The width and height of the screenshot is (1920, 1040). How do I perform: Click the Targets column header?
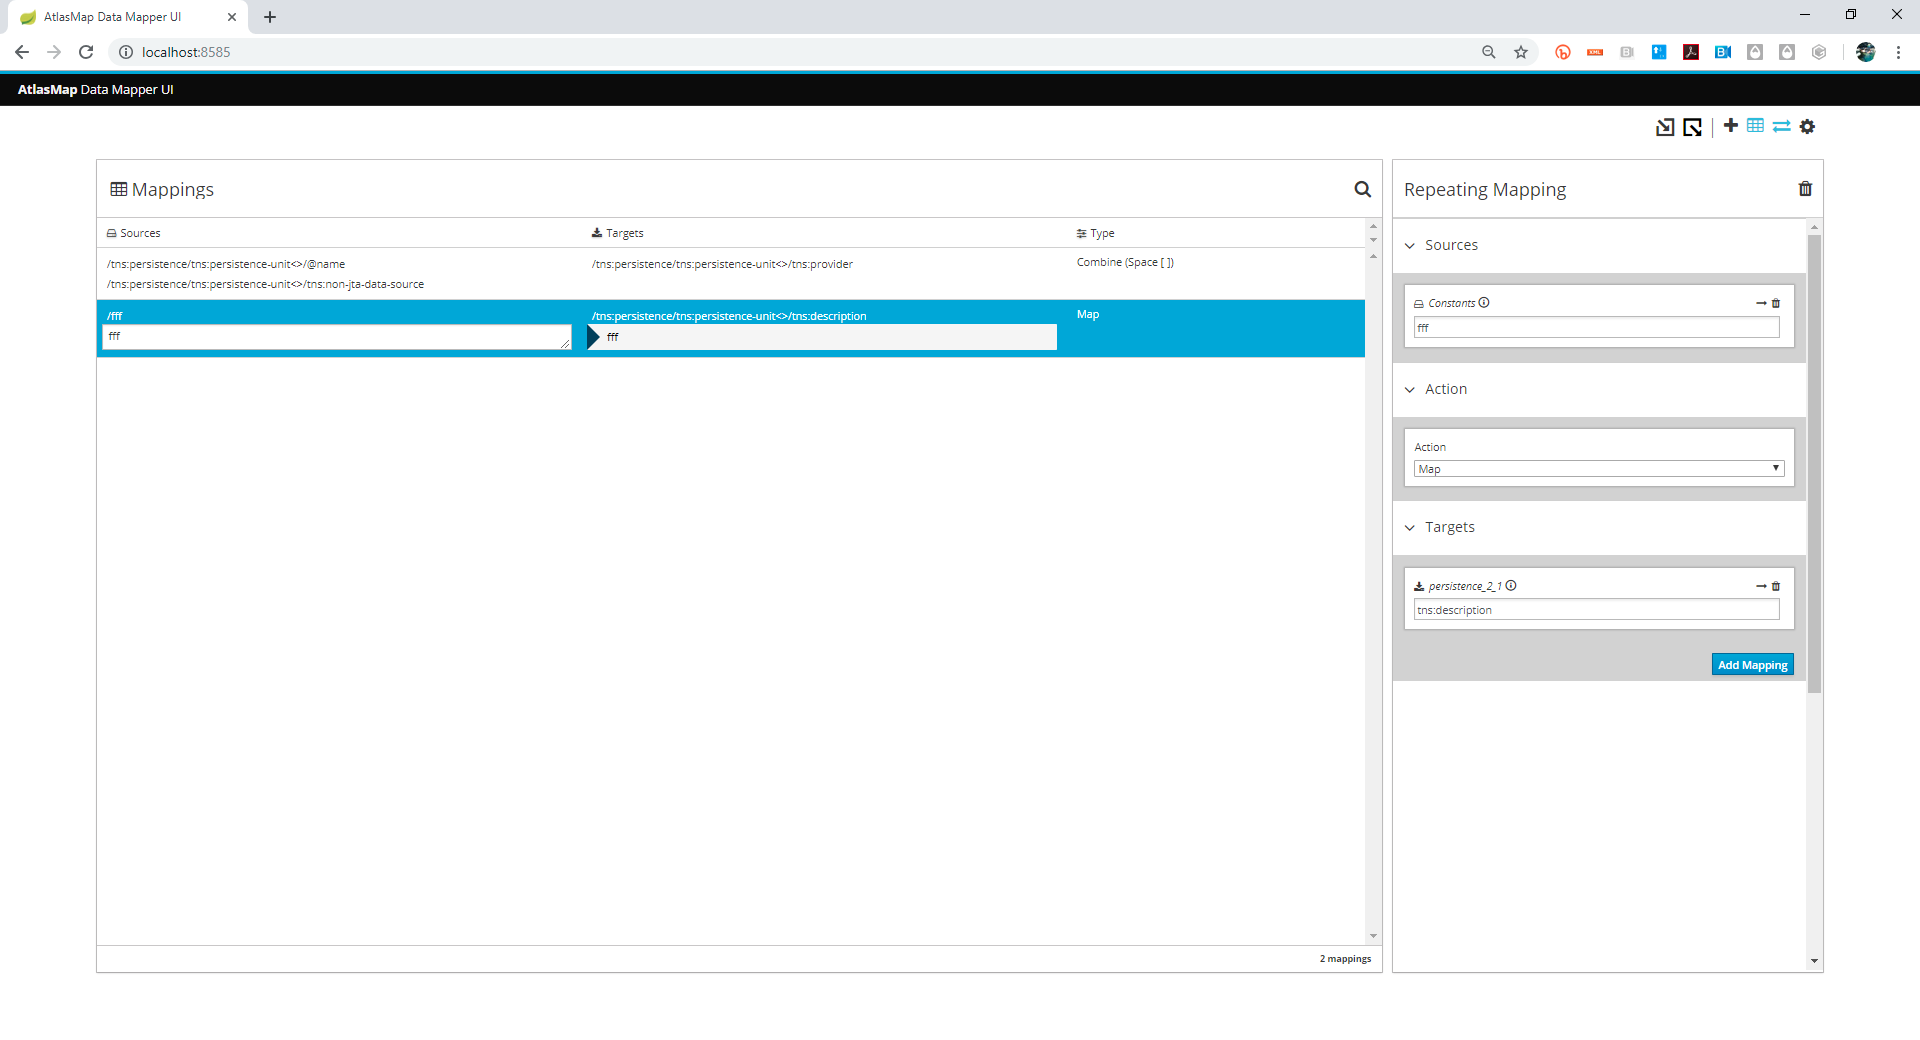(618, 233)
